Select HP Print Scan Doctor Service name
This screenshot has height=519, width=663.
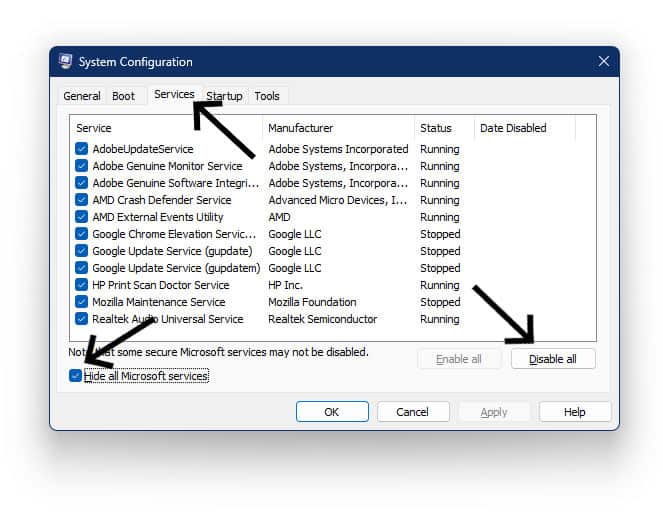[161, 285]
